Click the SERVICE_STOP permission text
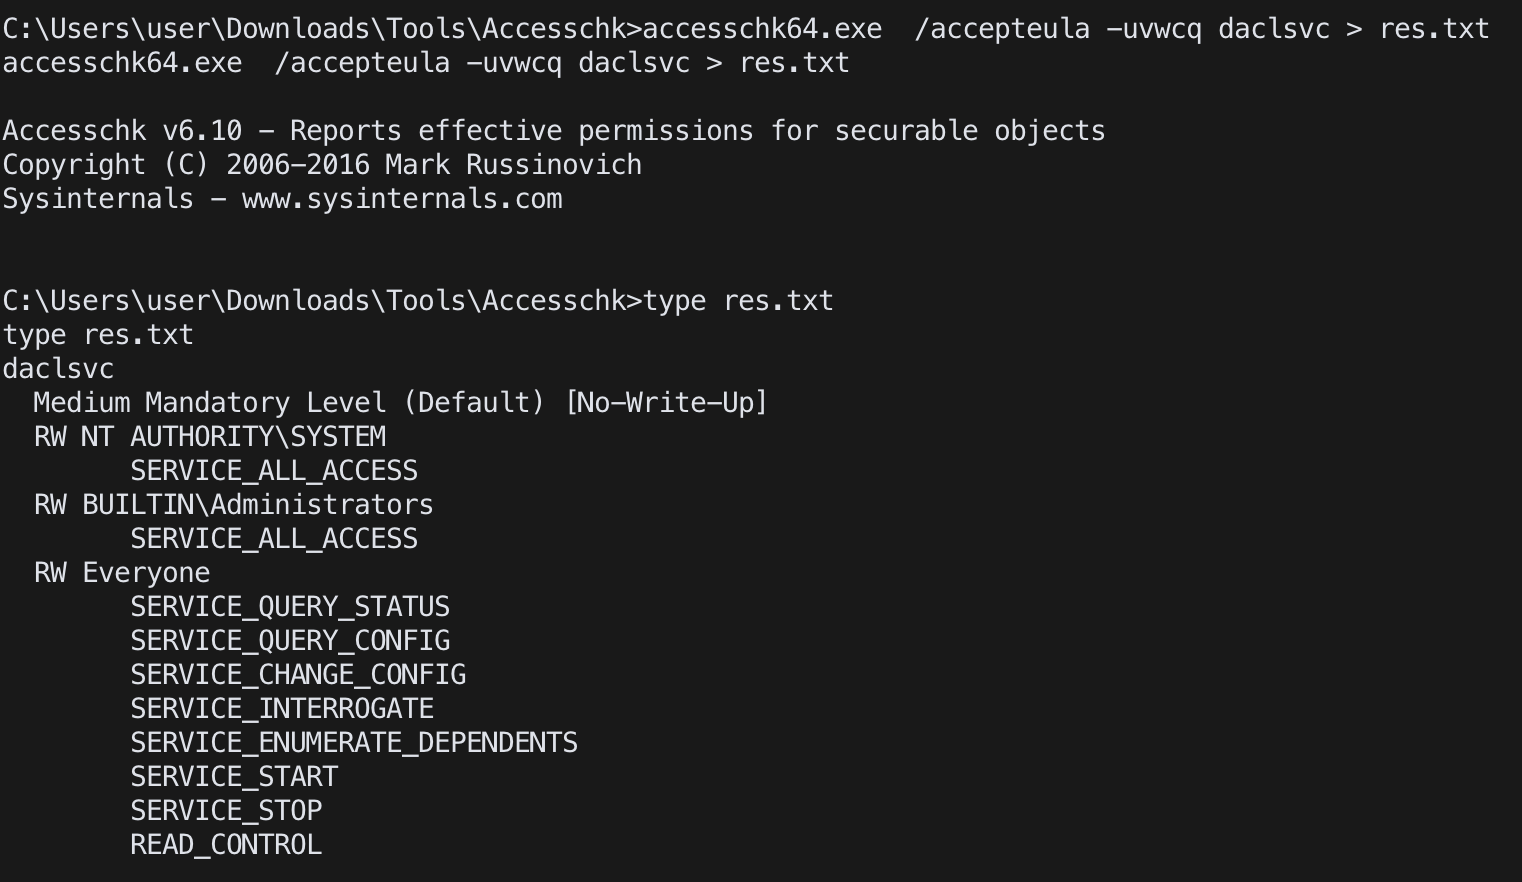The width and height of the screenshot is (1522, 882). coord(226,811)
